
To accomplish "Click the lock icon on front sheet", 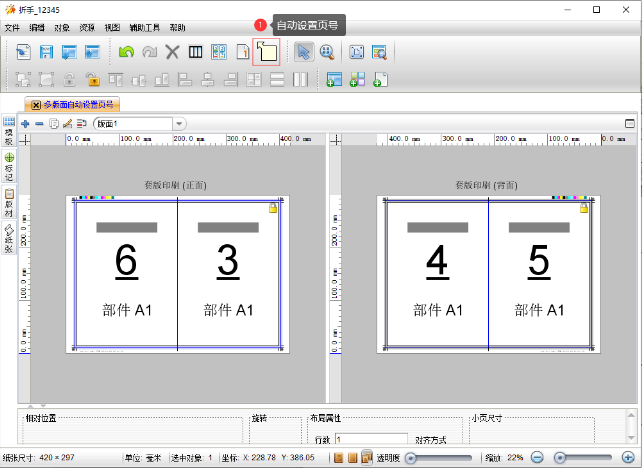I will 273,207.
